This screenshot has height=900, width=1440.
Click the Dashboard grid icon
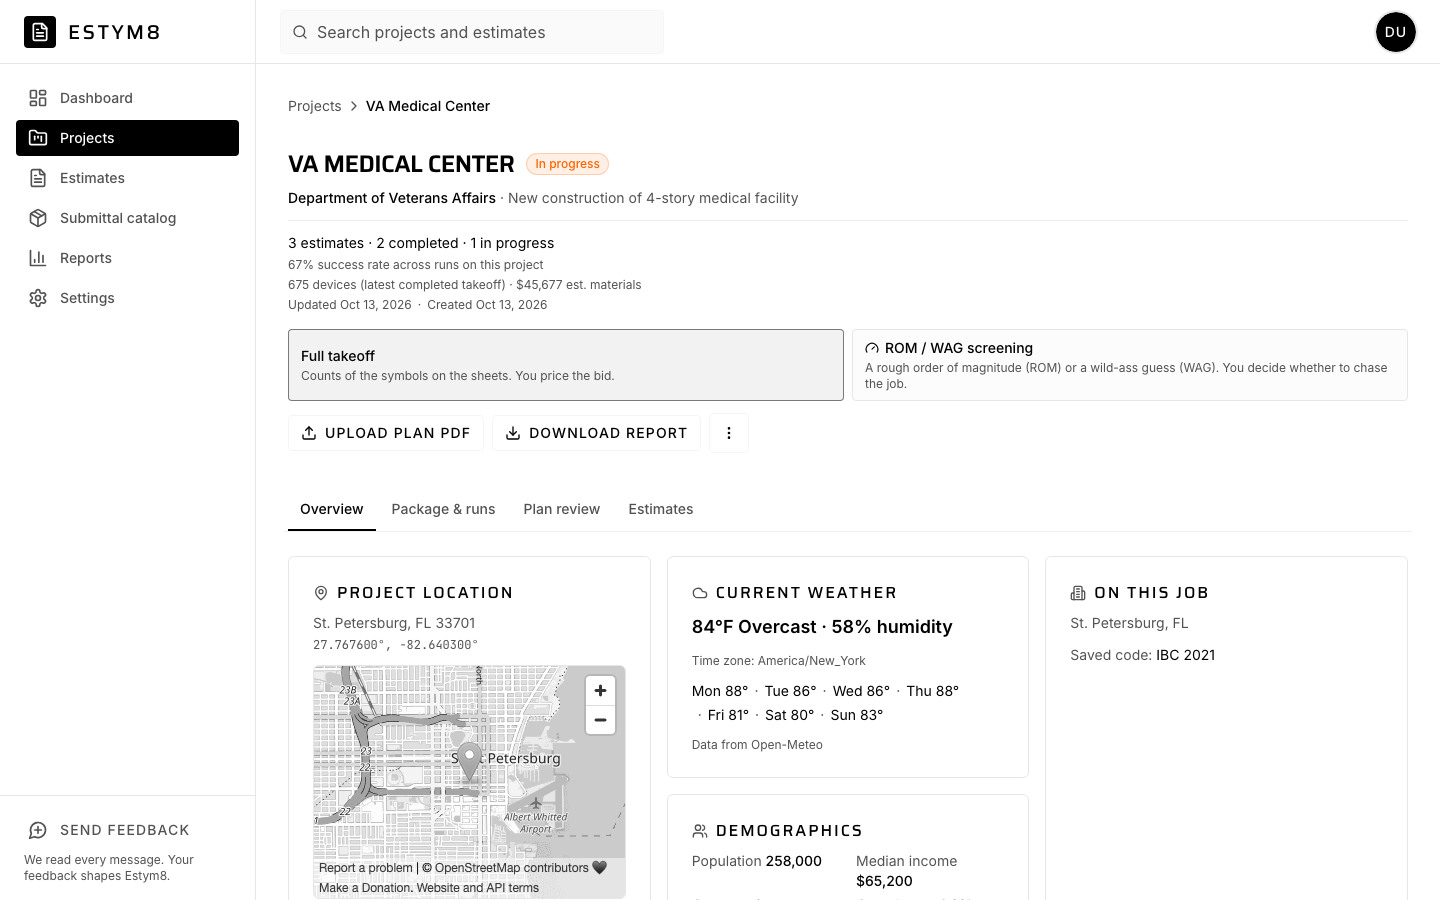(x=38, y=98)
